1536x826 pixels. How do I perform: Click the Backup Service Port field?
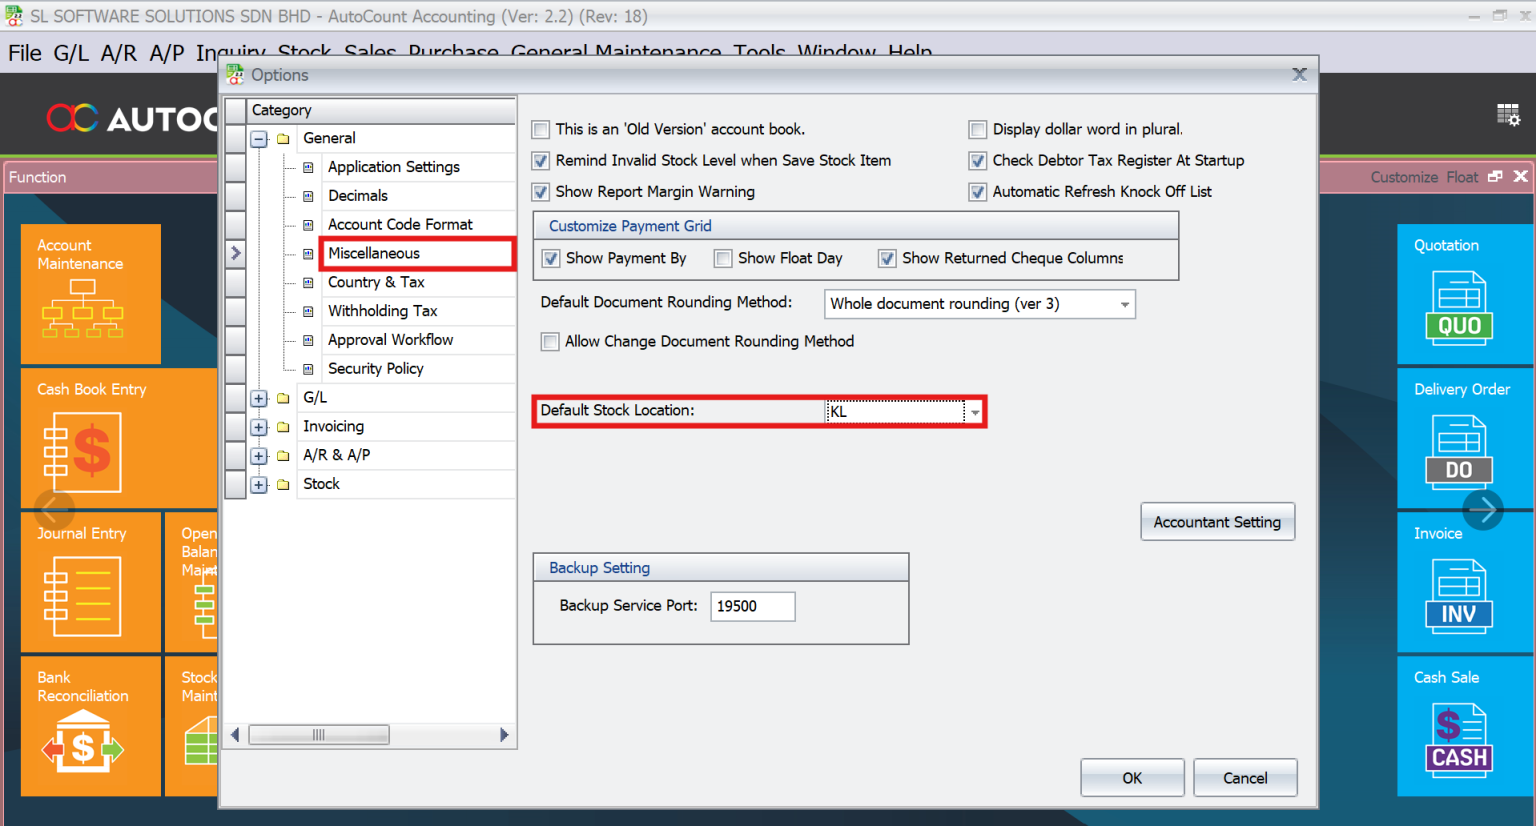coord(752,606)
